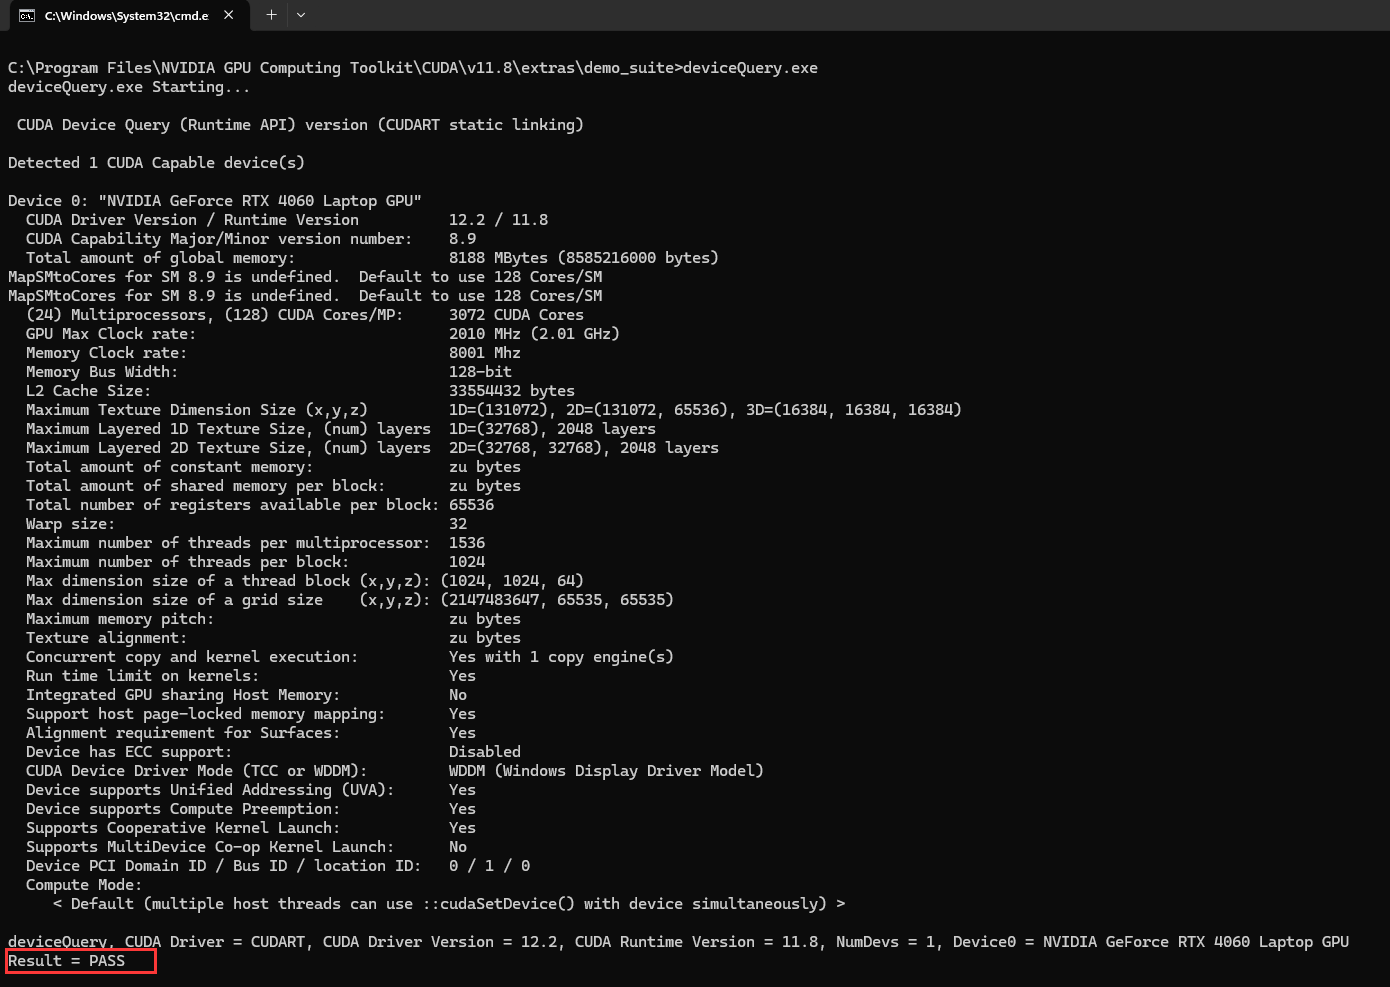Click the Warp size value 32
Screen dimensions: 1390x987
click(458, 524)
